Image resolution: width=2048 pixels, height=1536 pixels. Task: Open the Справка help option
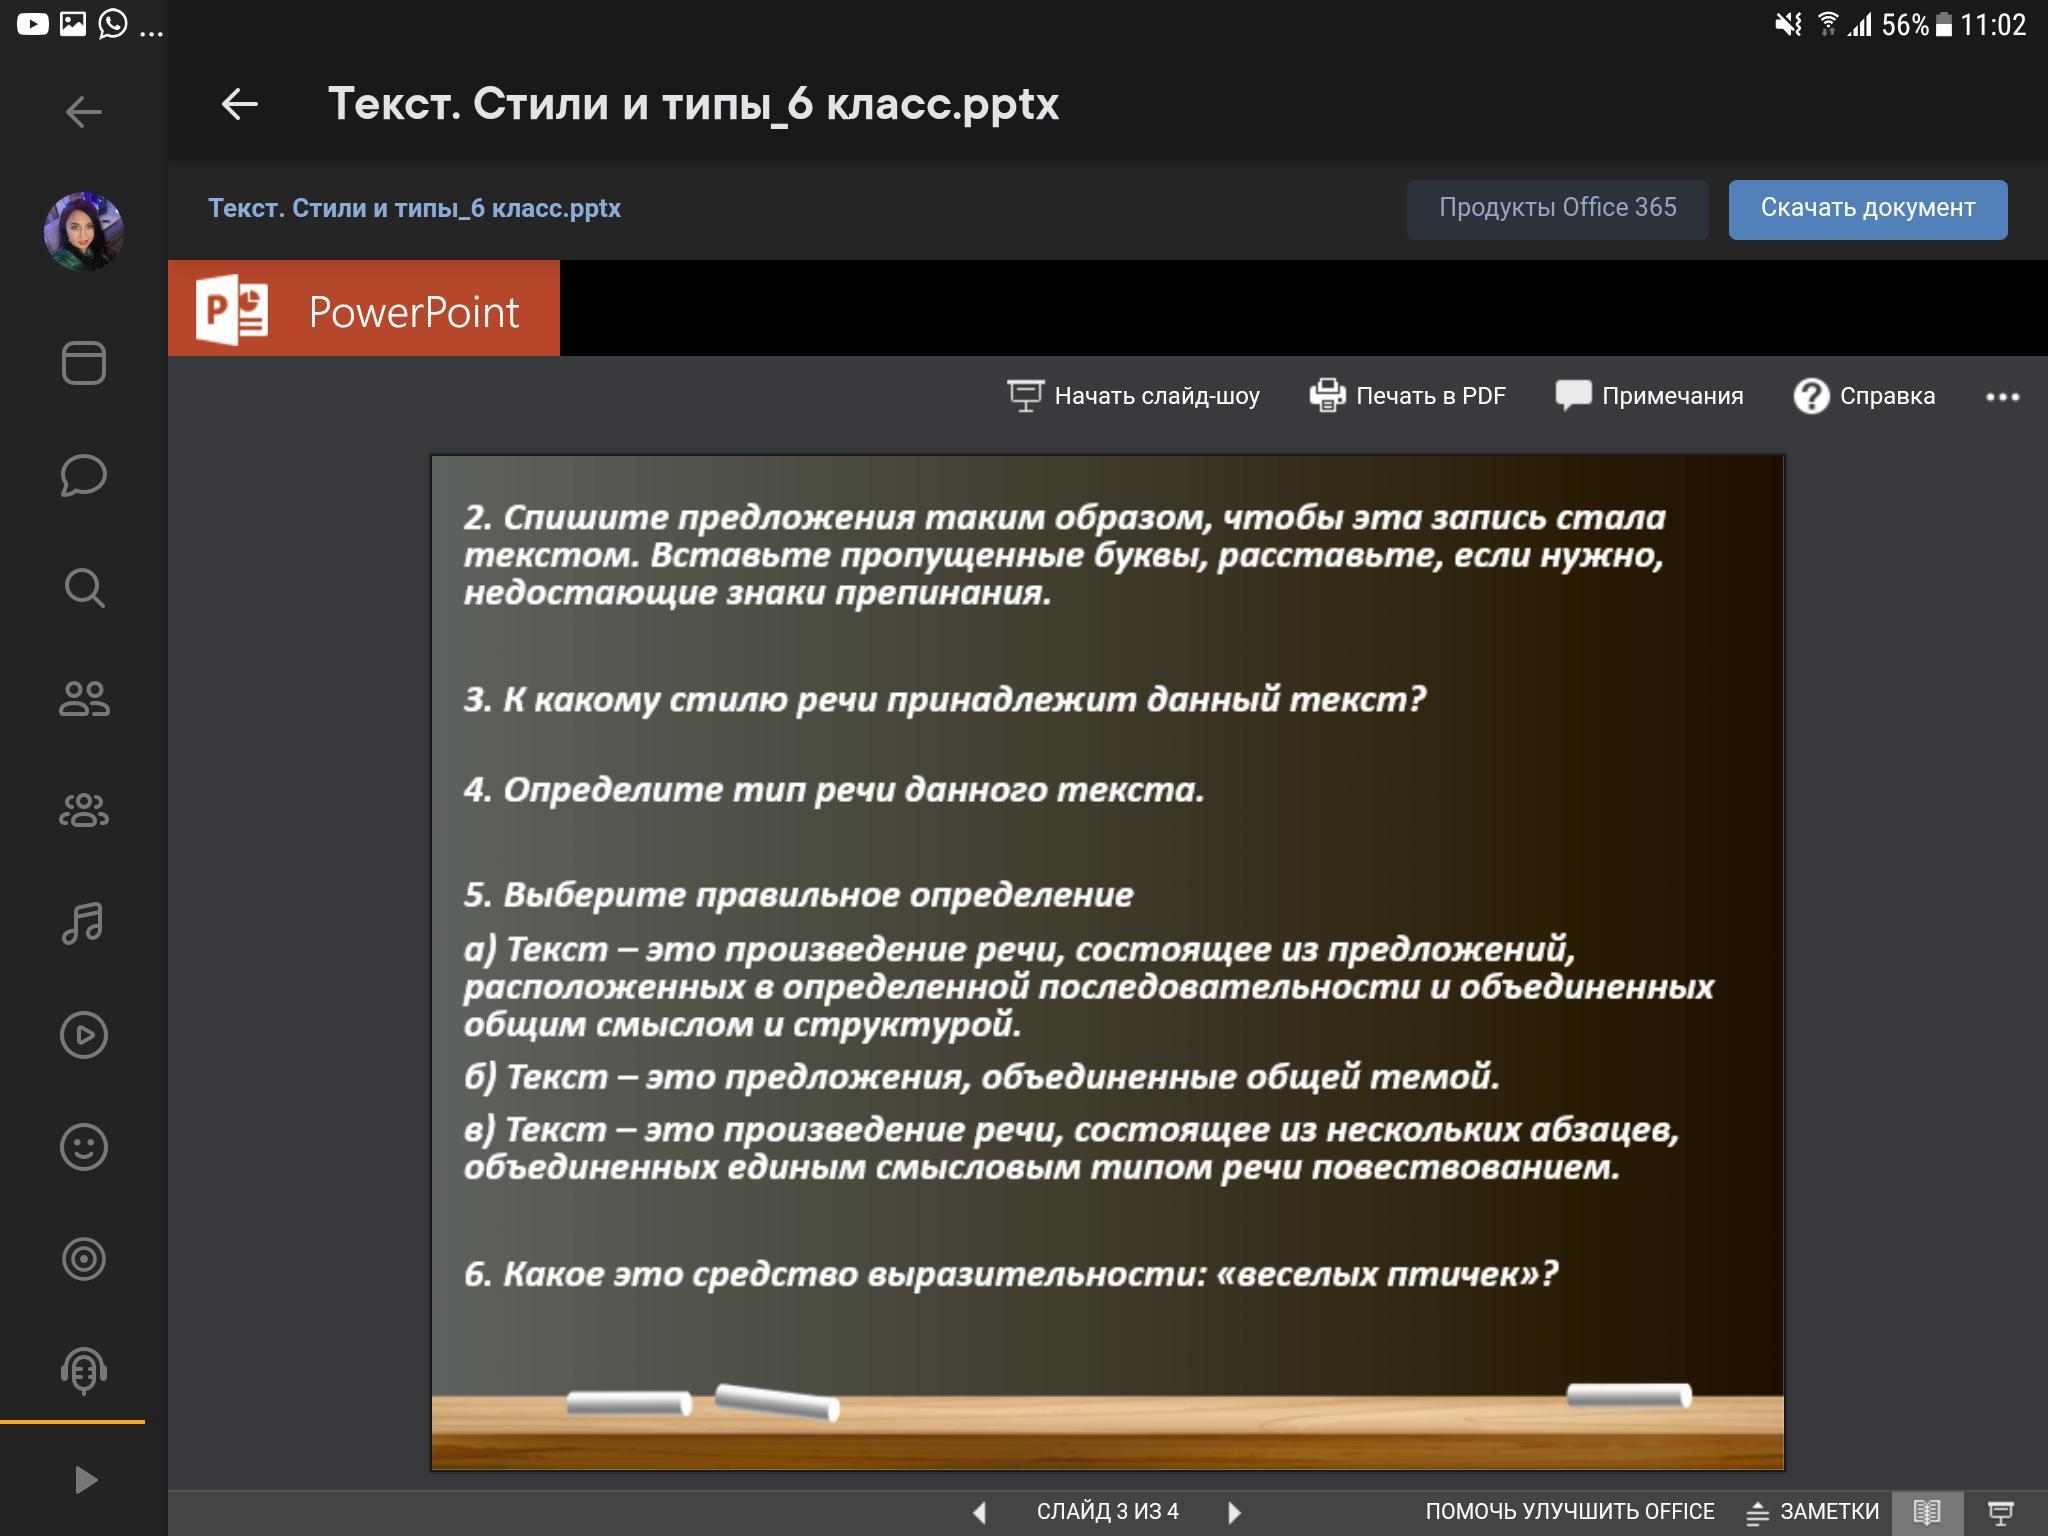point(1864,396)
